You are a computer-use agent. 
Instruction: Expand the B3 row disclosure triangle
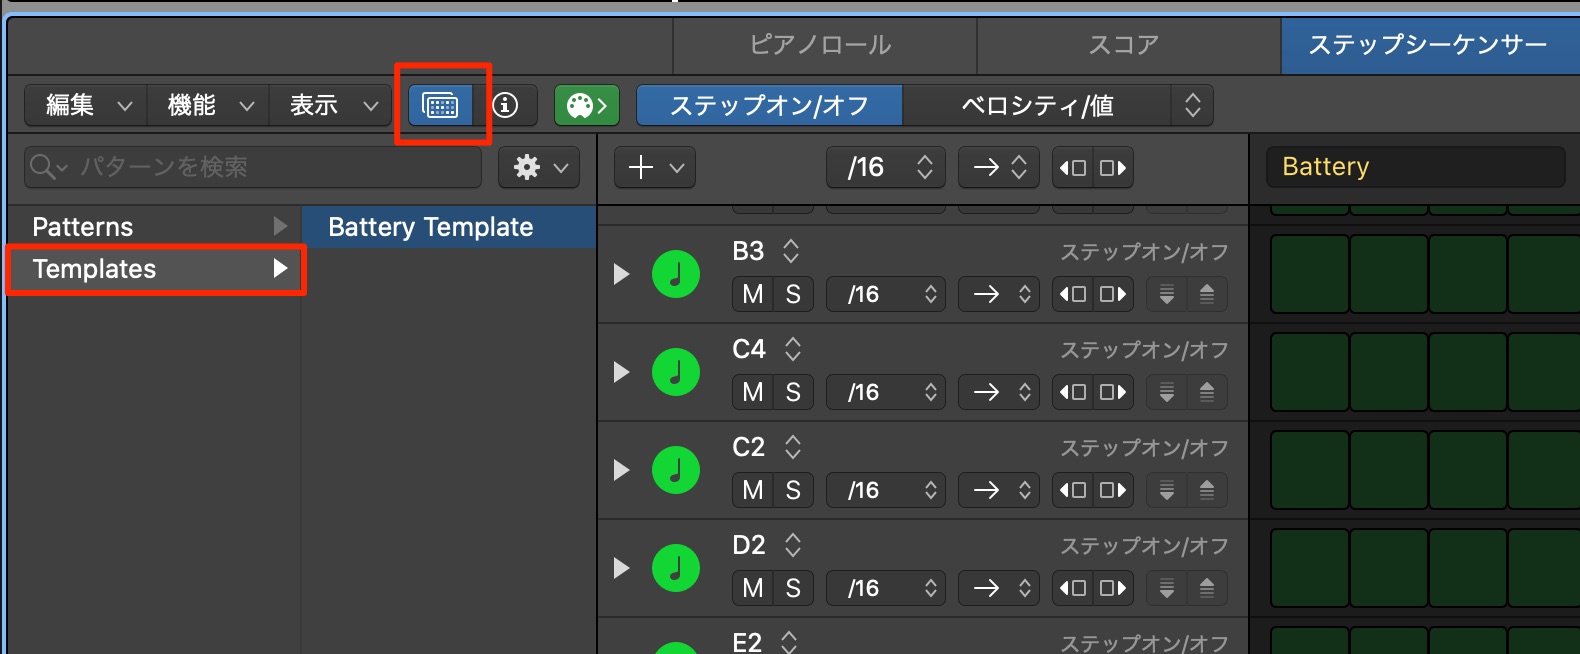(621, 274)
